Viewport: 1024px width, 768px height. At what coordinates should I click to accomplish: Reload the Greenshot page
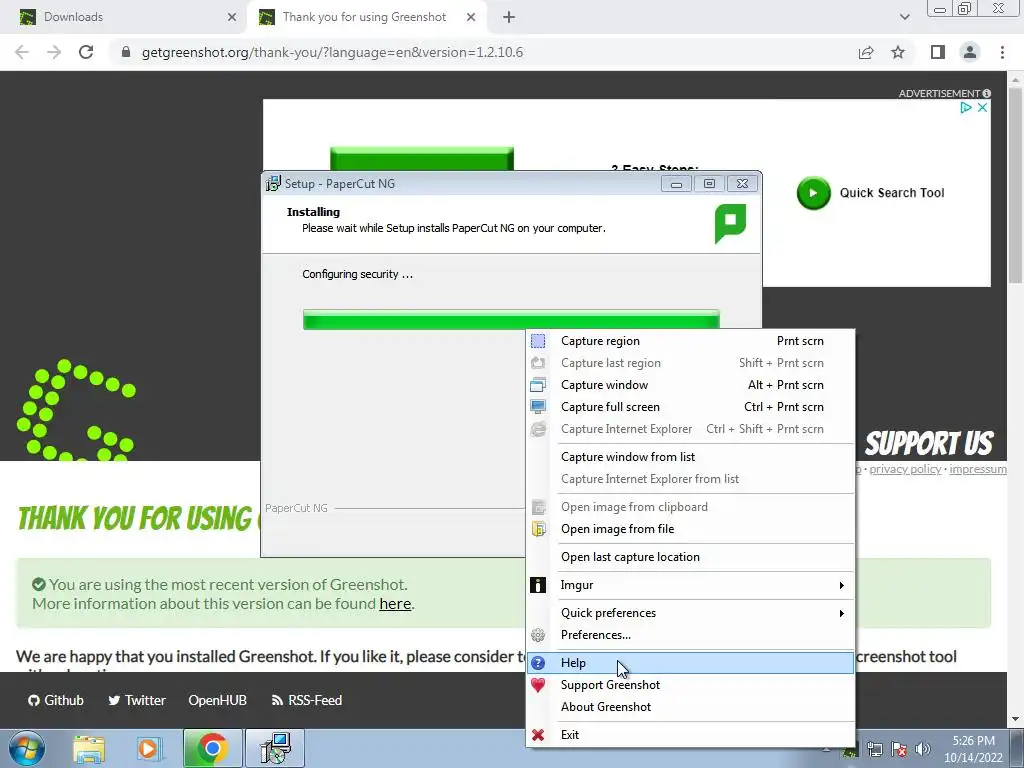[x=86, y=52]
